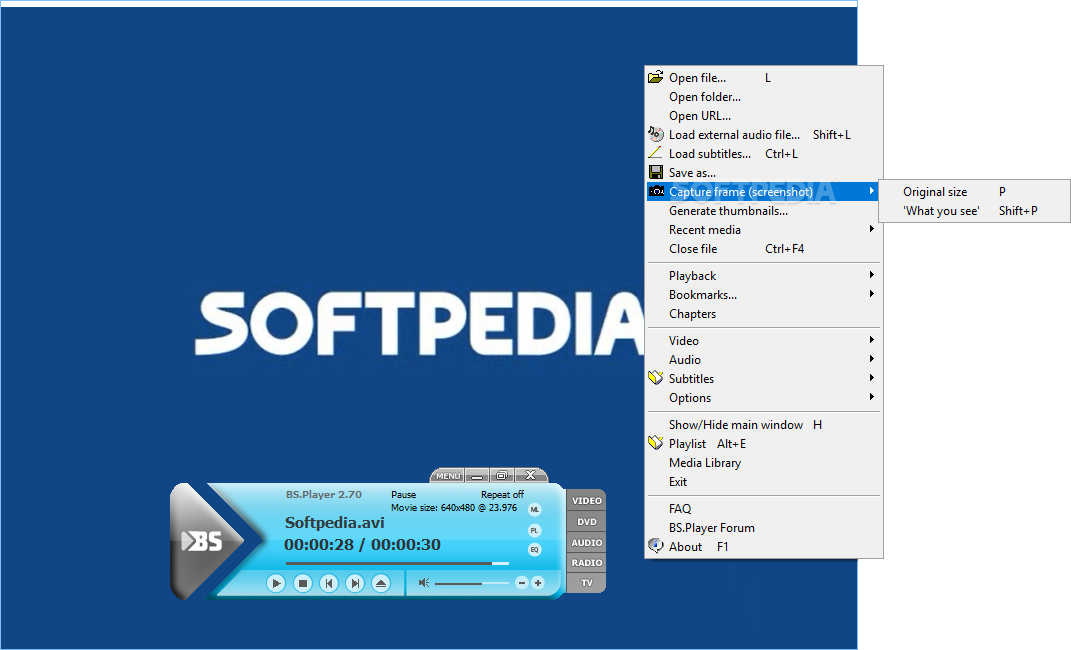Expand the Subtitles submenu
The width and height of the screenshot is (1071, 650).
[x=764, y=379]
